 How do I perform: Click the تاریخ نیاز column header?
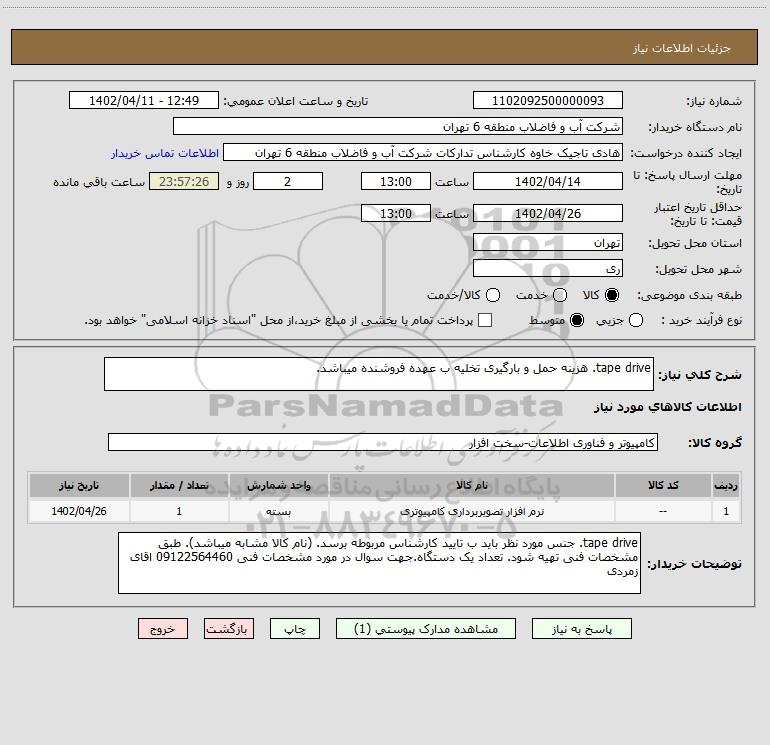[79, 486]
